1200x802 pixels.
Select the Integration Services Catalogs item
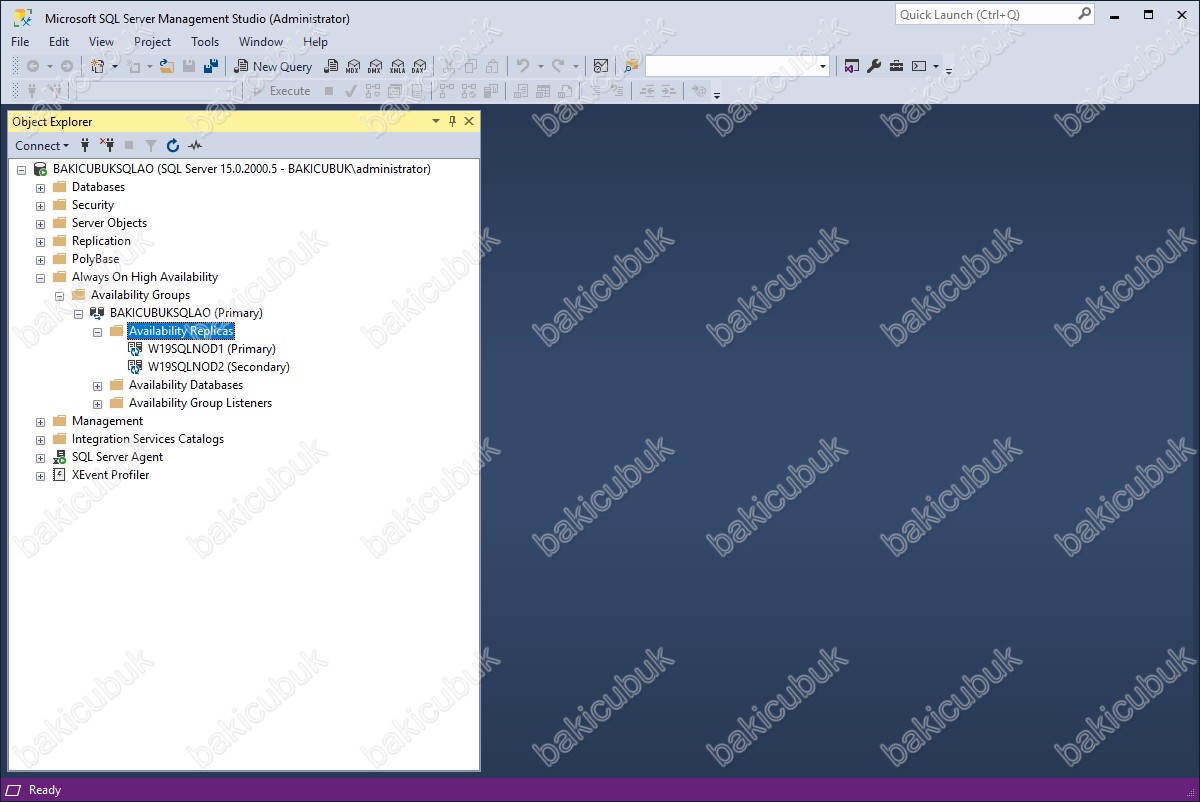(x=147, y=439)
